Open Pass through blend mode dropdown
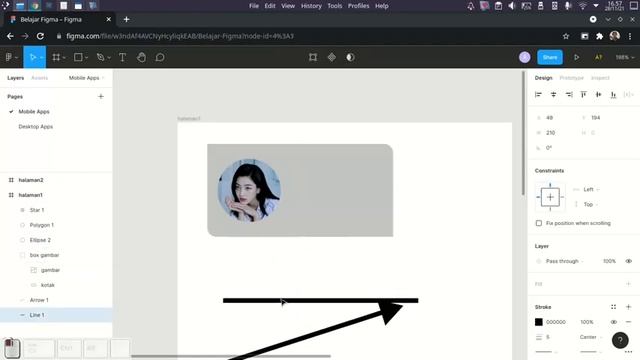 click(564, 261)
